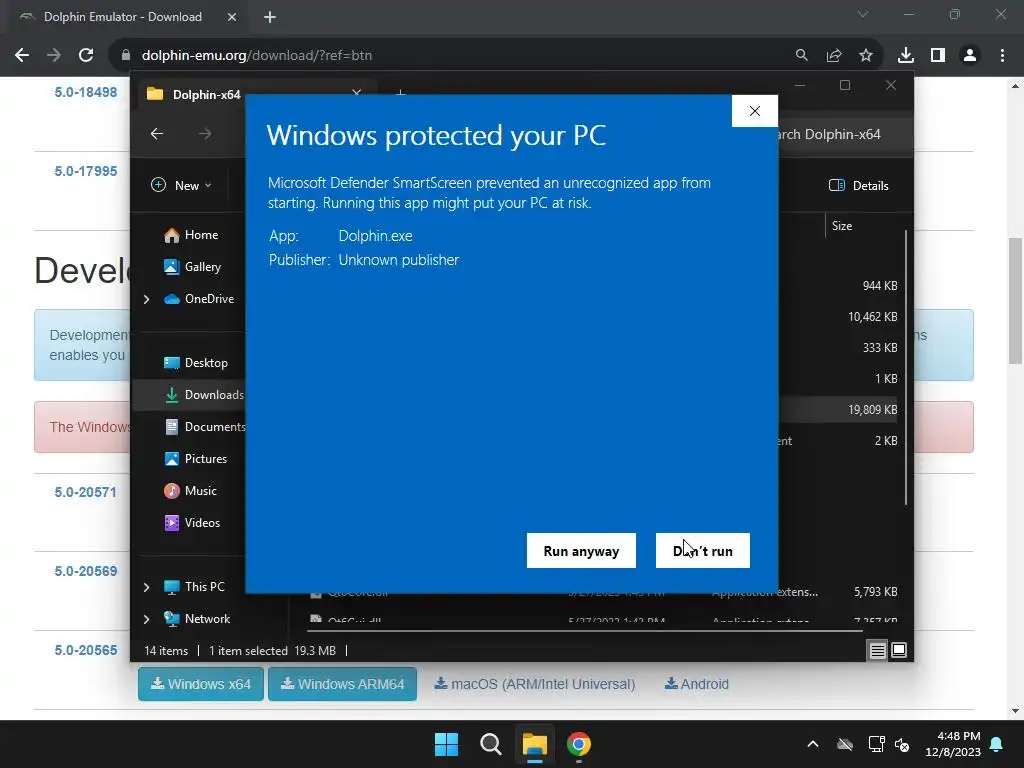Click Run anyway in SmartScreen dialog
This screenshot has width=1024, height=768.
581,551
